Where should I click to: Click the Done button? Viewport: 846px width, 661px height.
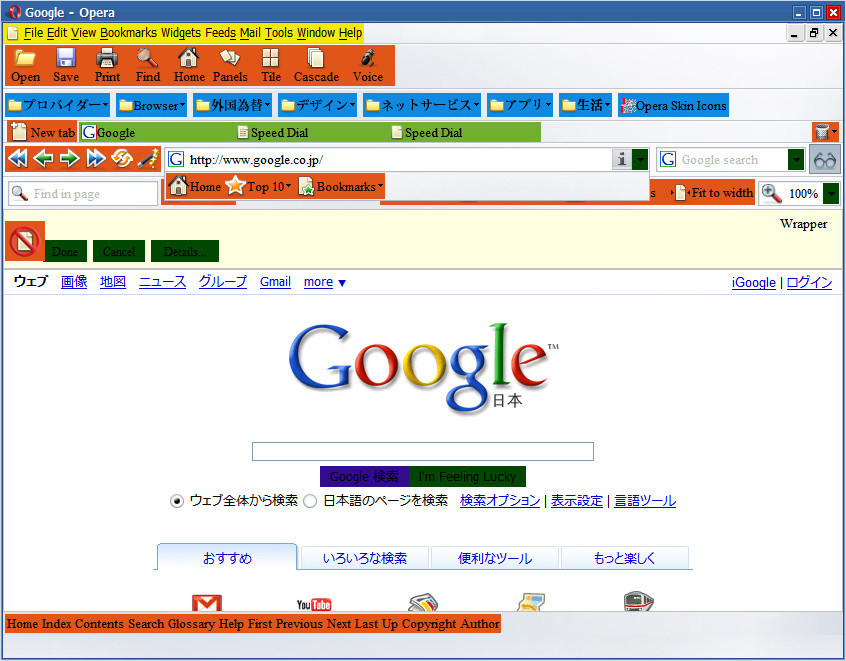click(65, 251)
